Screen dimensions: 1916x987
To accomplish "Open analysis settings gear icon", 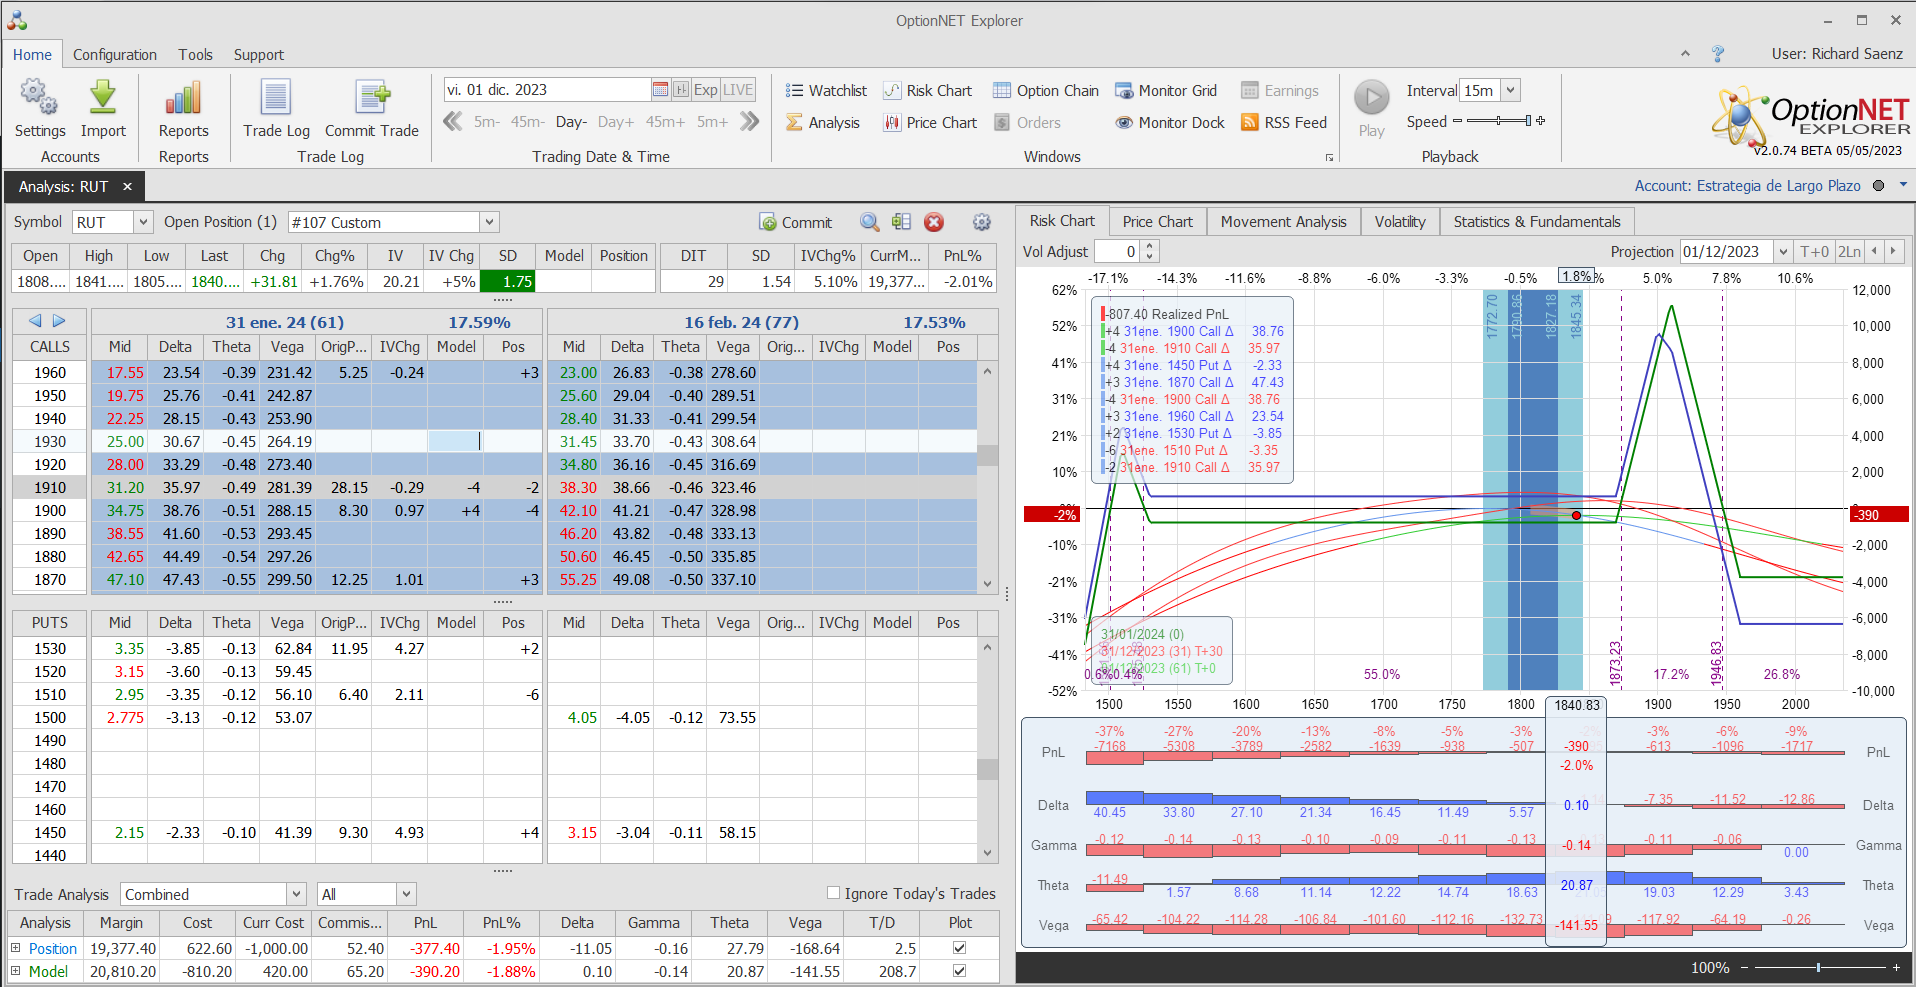I will [982, 222].
